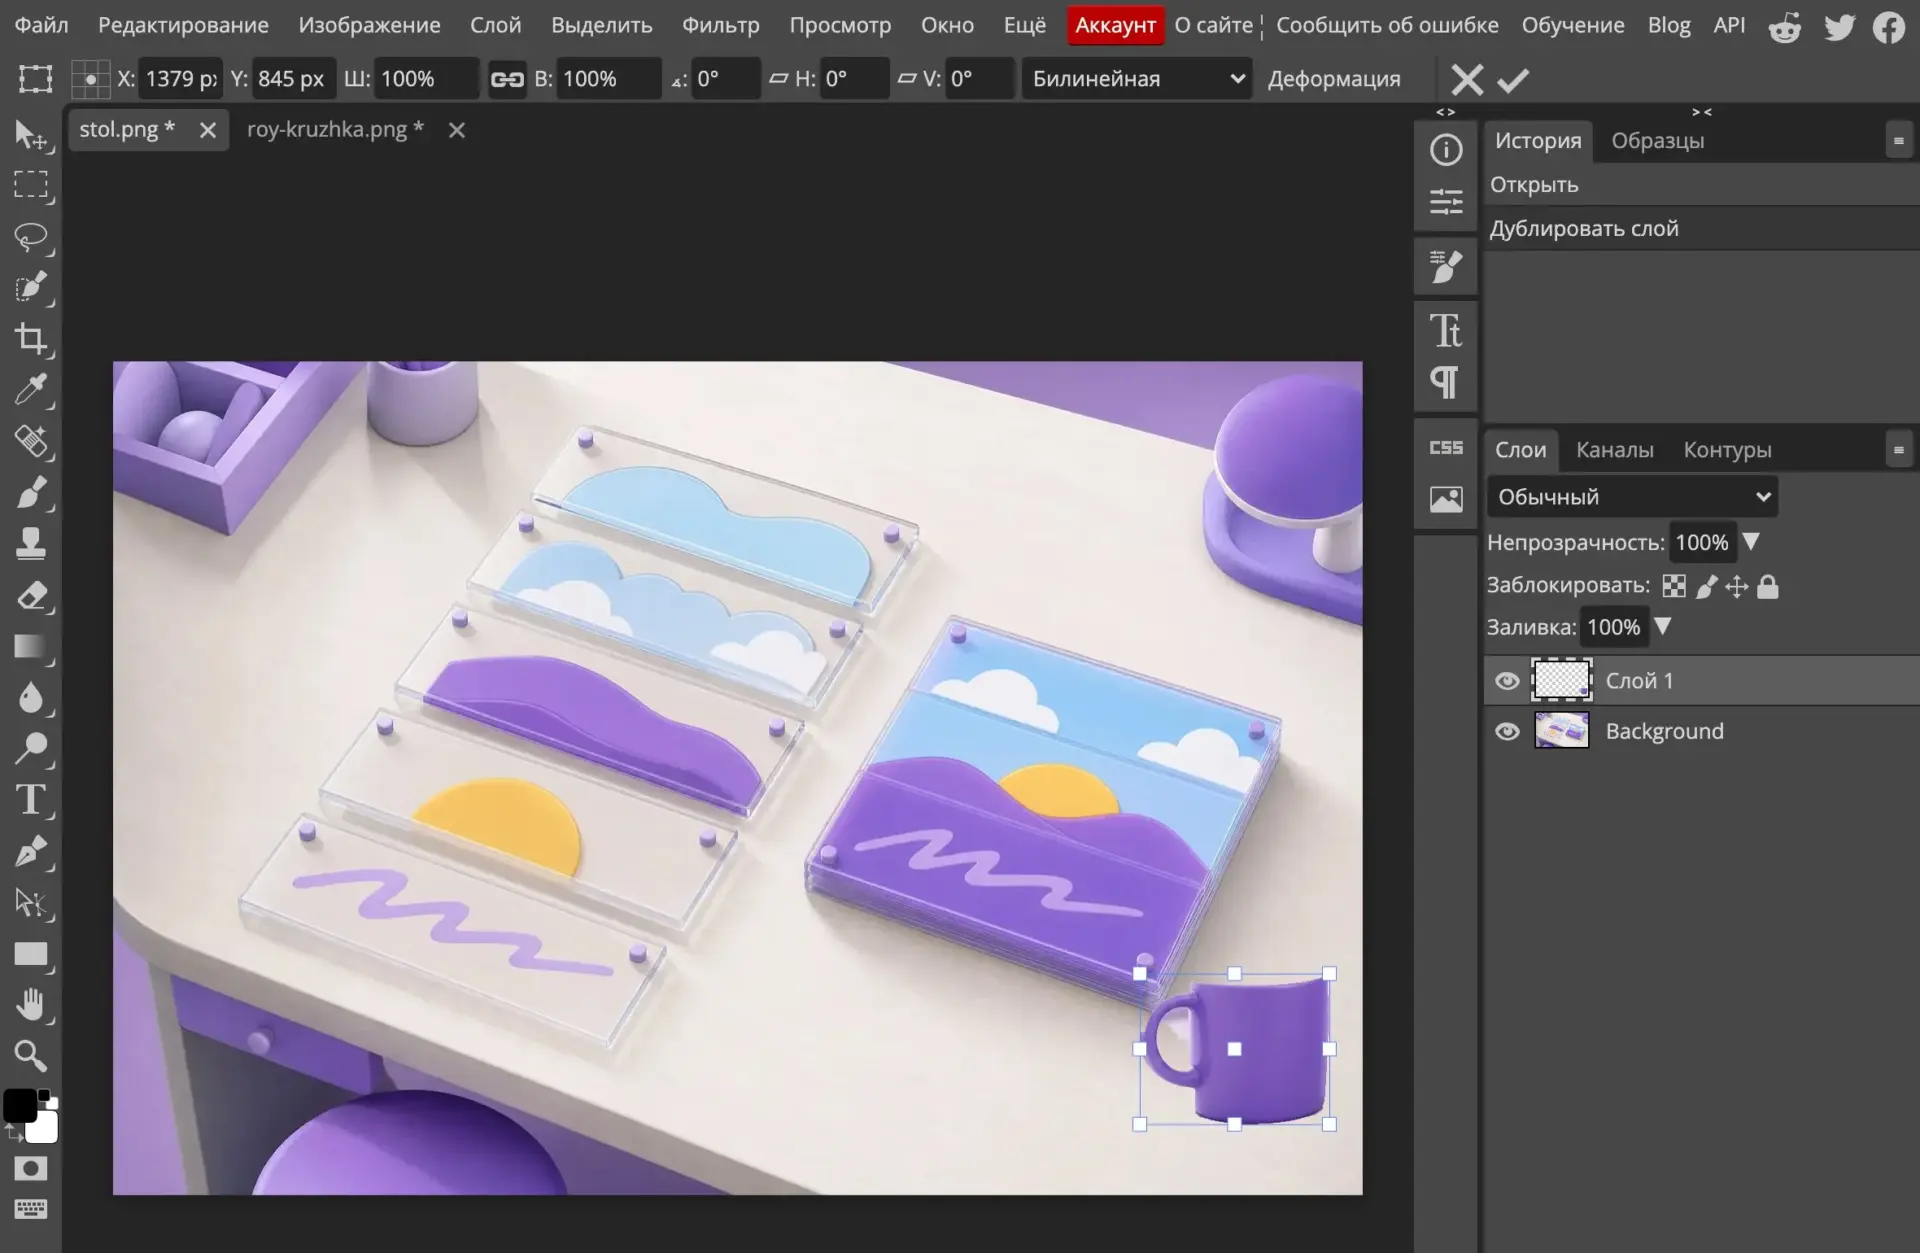Viewport: 1920px width, 1253px height.
Task: Cancel the transform with X icon
Action: (x=1467, y=79)
